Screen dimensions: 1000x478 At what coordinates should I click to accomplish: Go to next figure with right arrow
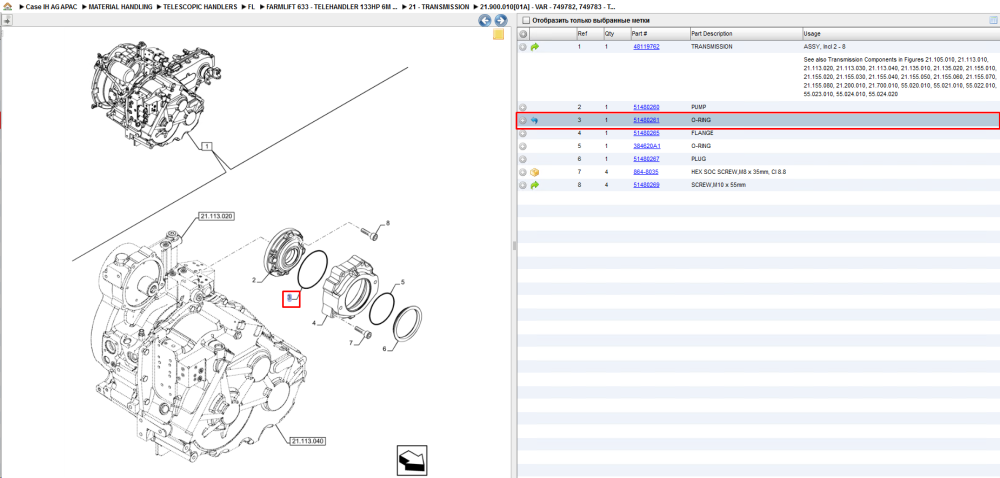tap(501, 20)
